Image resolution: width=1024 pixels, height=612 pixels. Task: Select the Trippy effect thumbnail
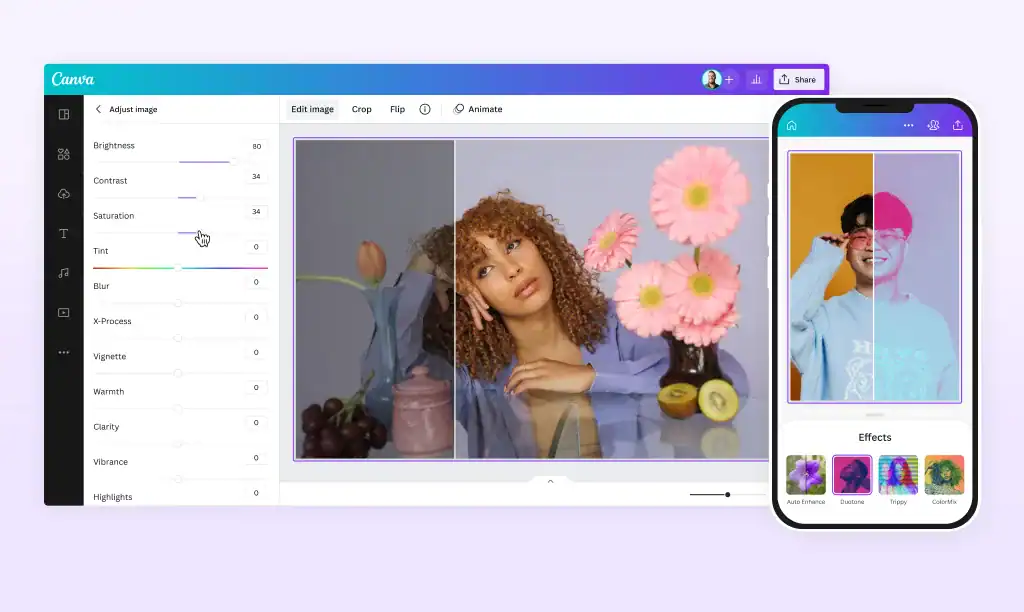[898, 475]
